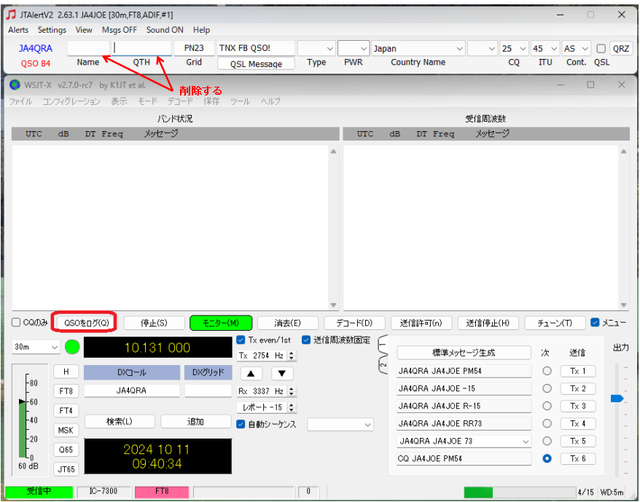Click the Q65 mode button

coord(66,449)
